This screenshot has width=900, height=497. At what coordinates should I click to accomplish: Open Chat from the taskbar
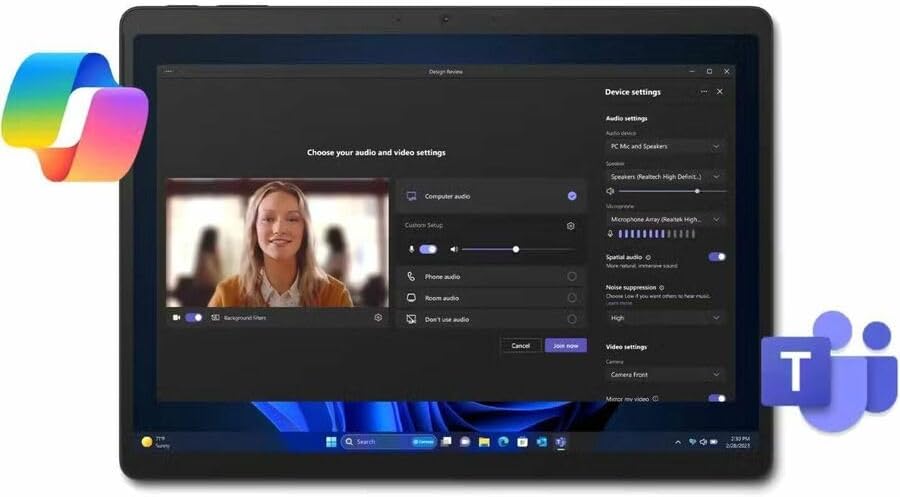[x=465, y=442]
